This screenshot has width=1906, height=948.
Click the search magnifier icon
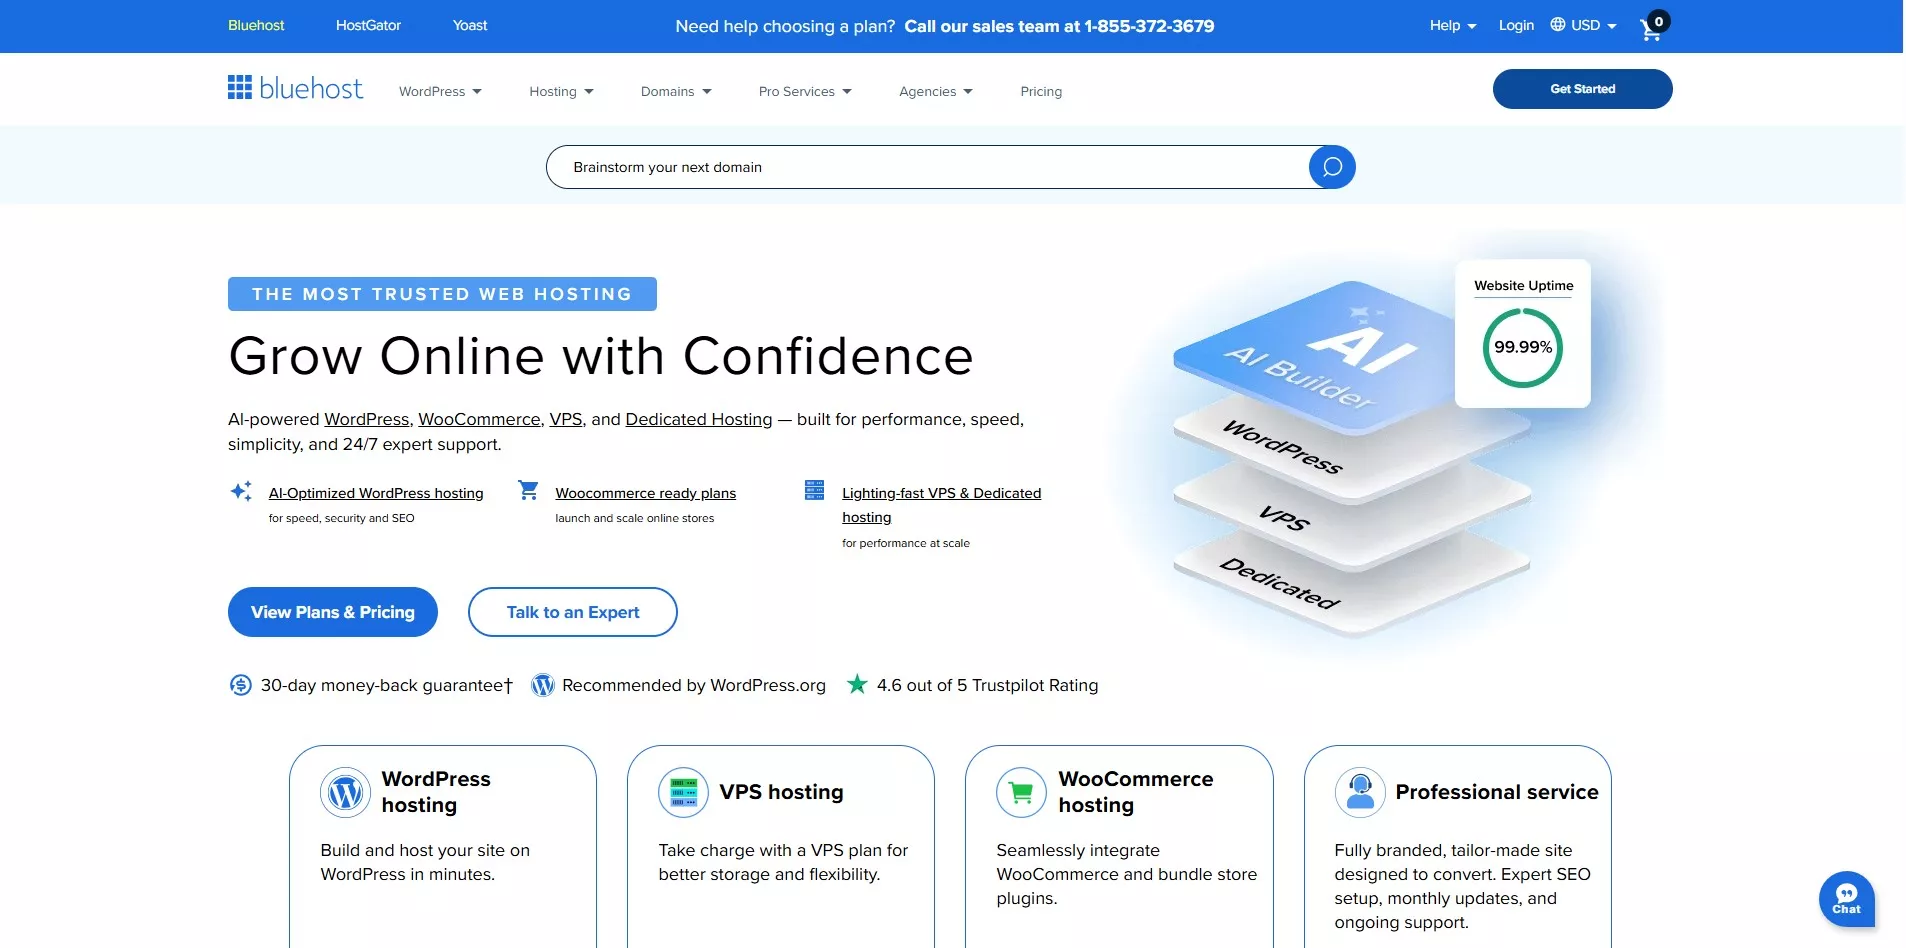(x=1330, y=167)
